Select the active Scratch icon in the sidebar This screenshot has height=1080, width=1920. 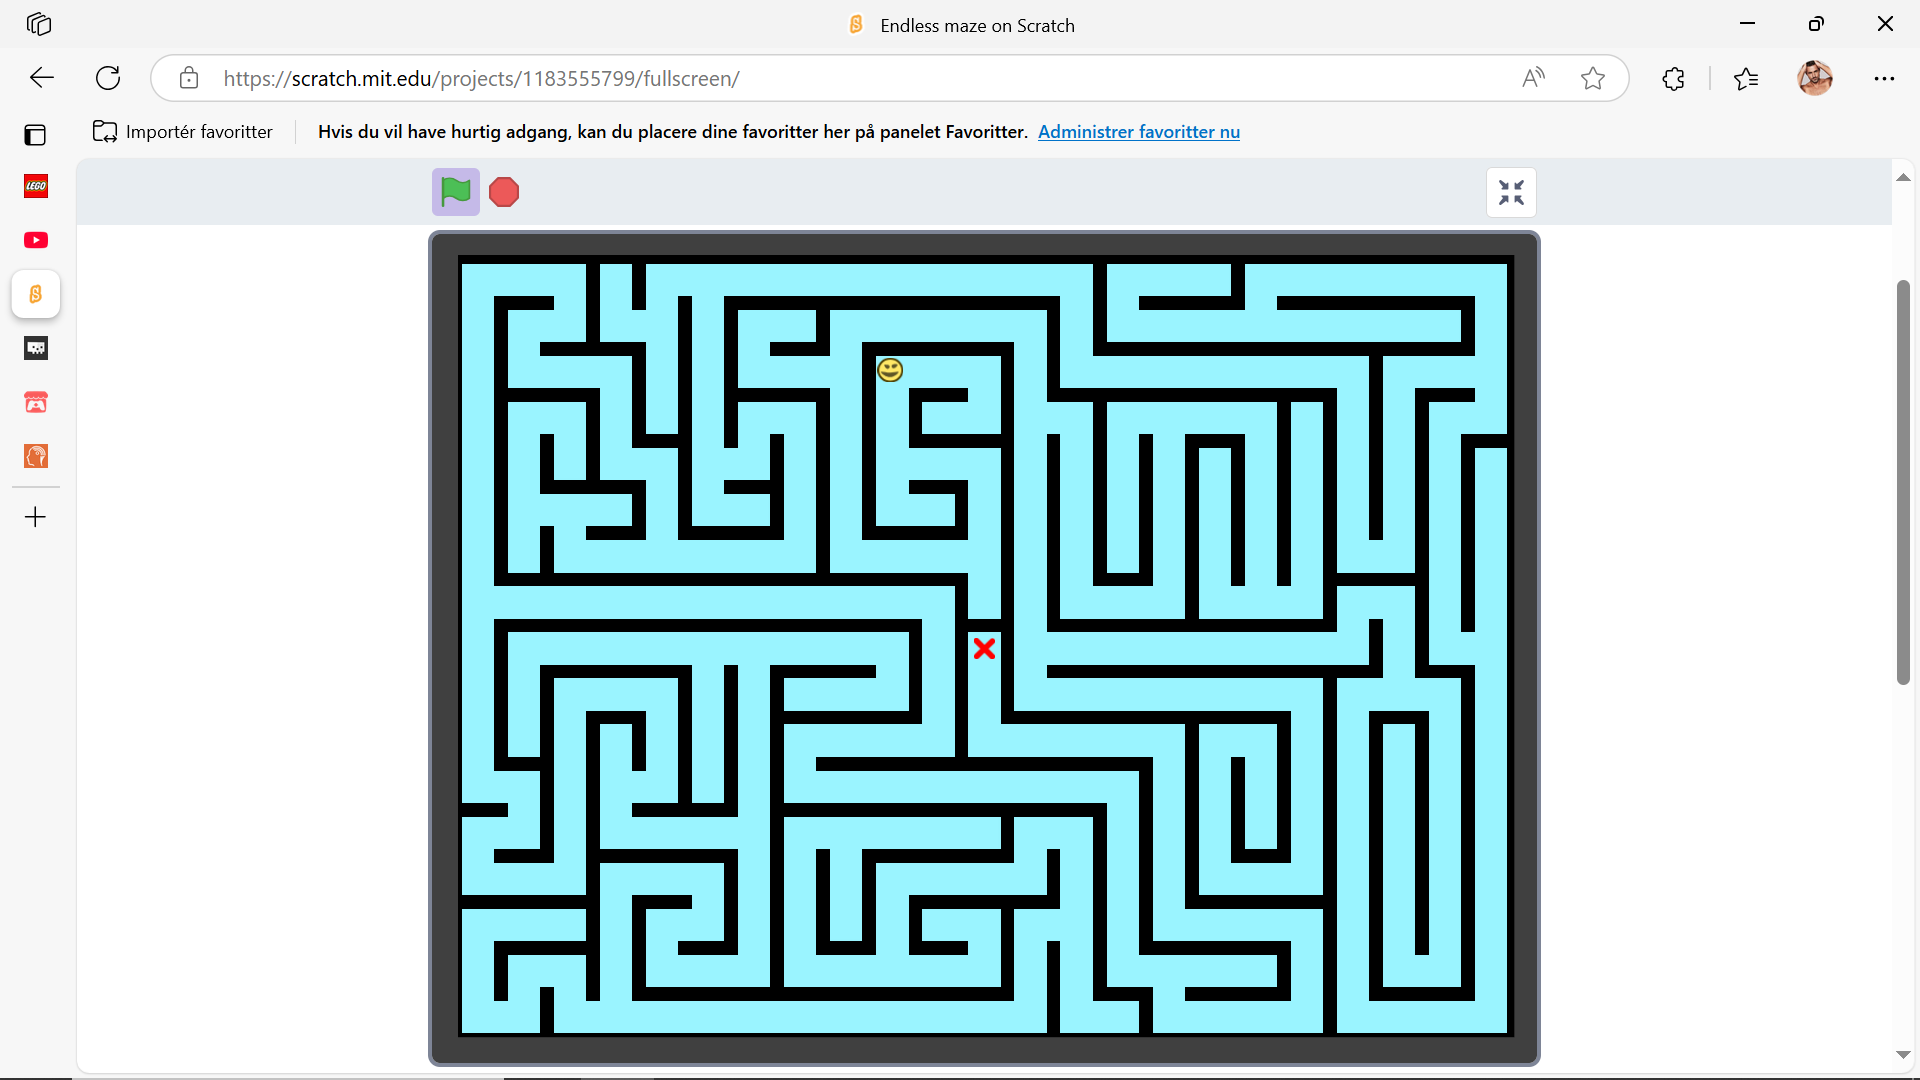(x=36, y=294)
